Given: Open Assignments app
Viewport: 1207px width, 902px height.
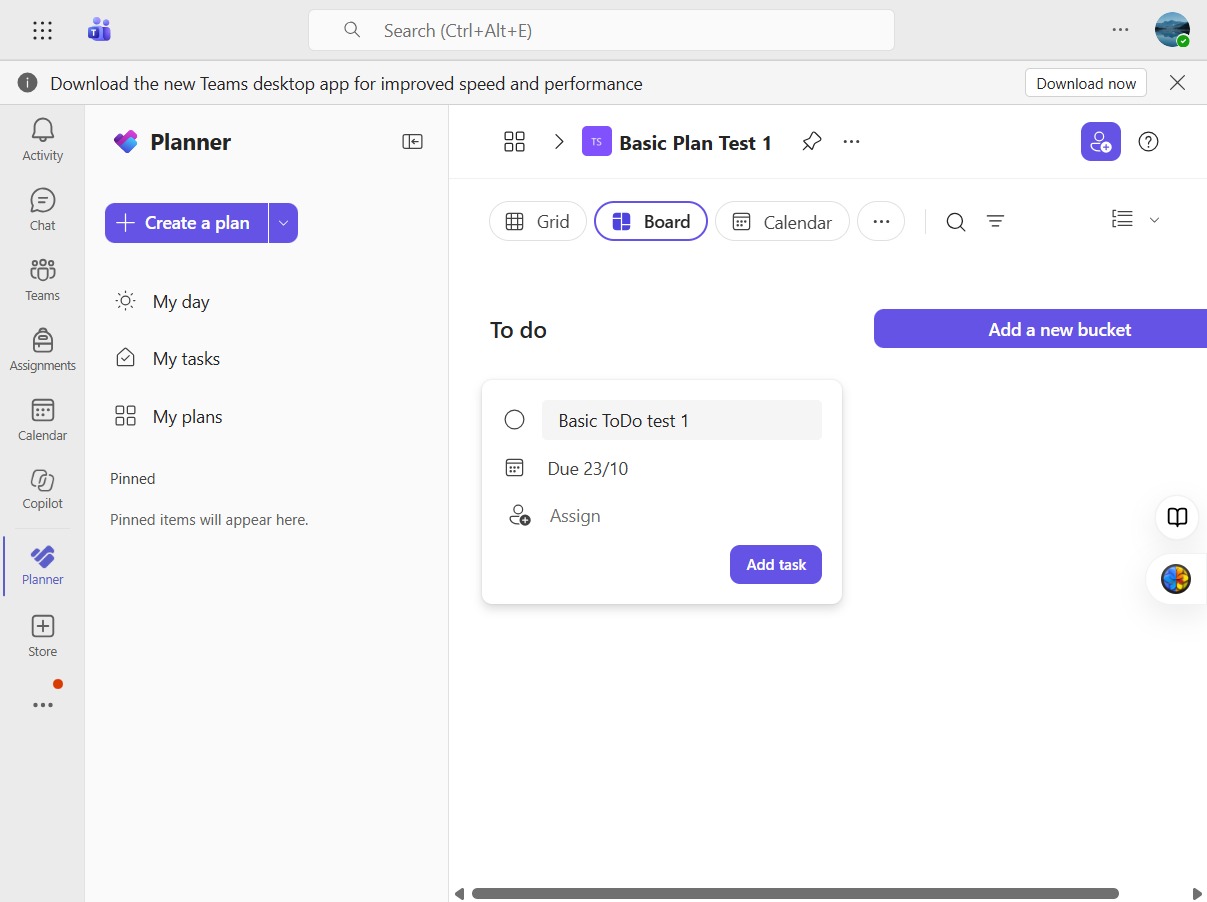Looking at the screenshot, I should click(x=43, y=349).
